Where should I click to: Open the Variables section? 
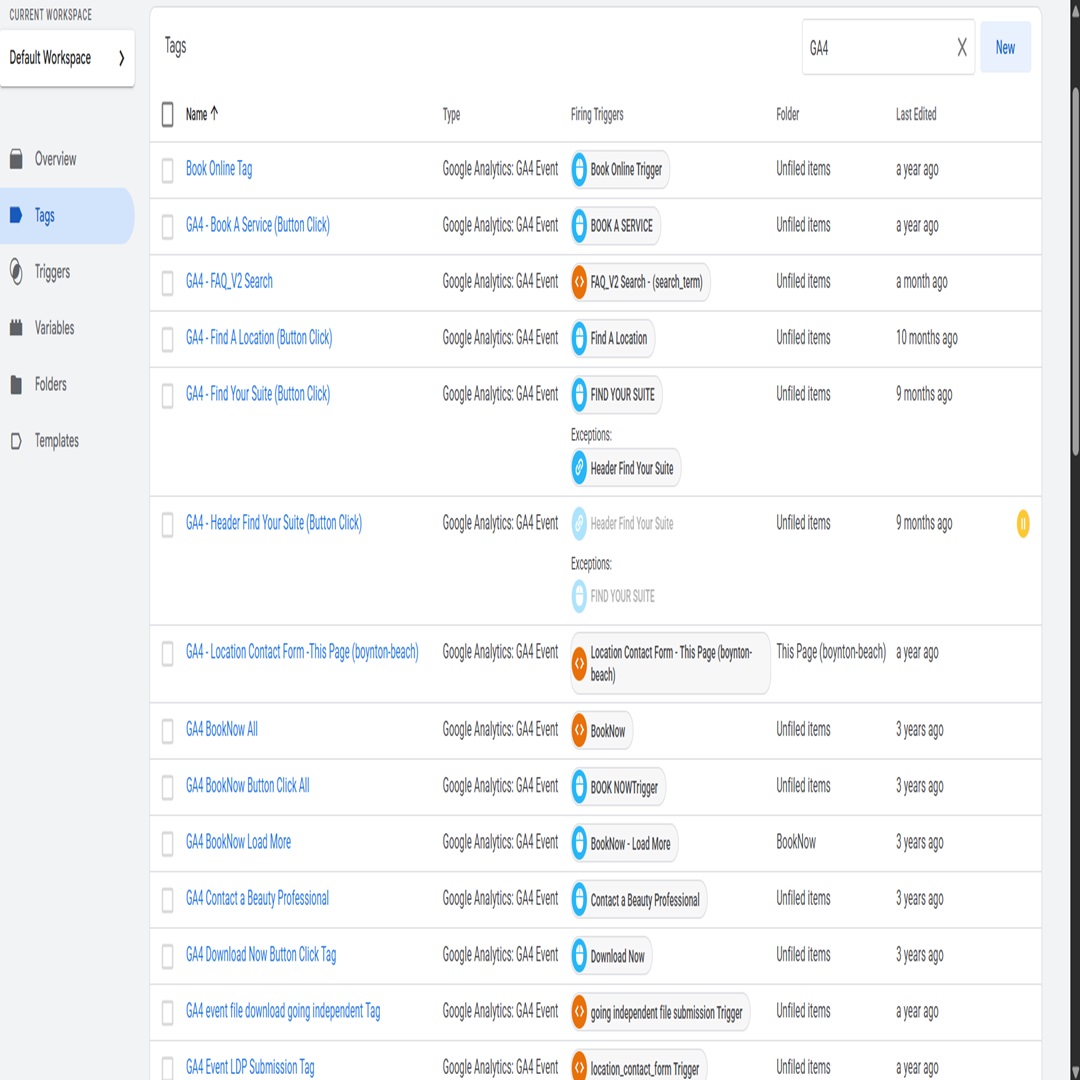(x=55, y=327)
